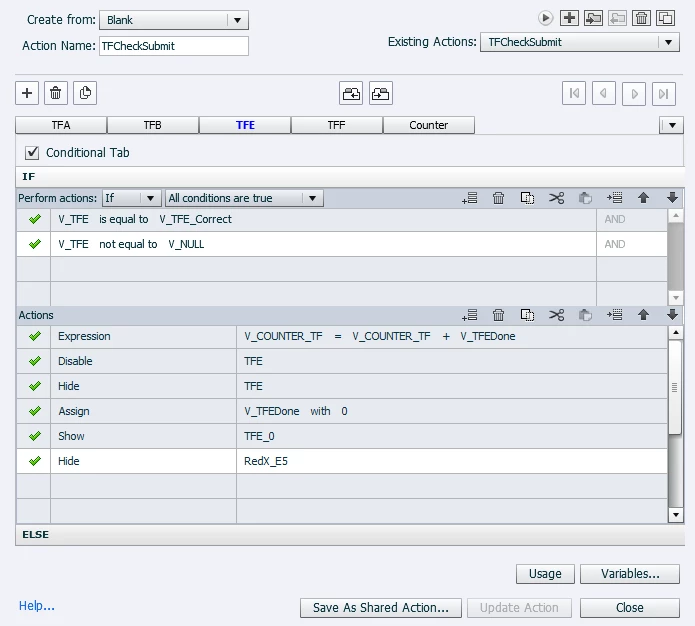Screen dimensions: 695x626
Task: Switch to the TFF tab
Action: pyautogui.click(x=336, y=125)
